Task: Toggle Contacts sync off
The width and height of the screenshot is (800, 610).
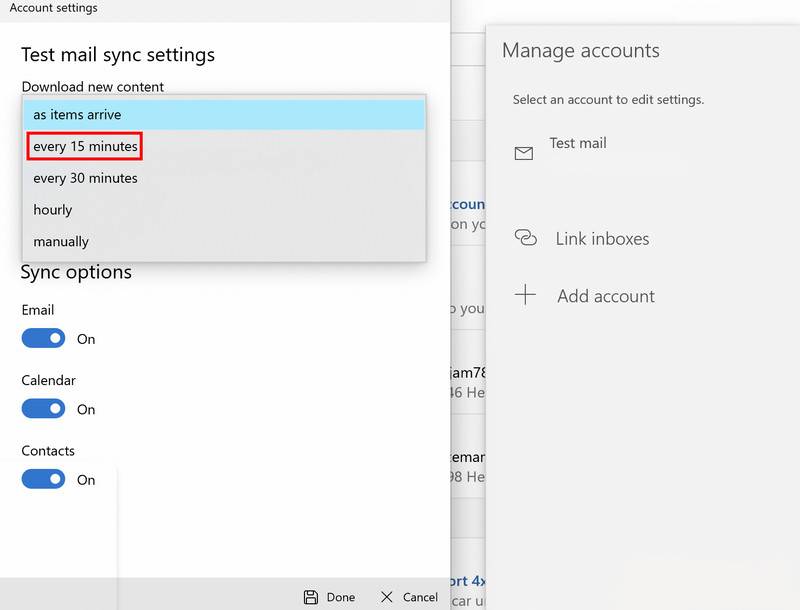Action: pos(43,479)
